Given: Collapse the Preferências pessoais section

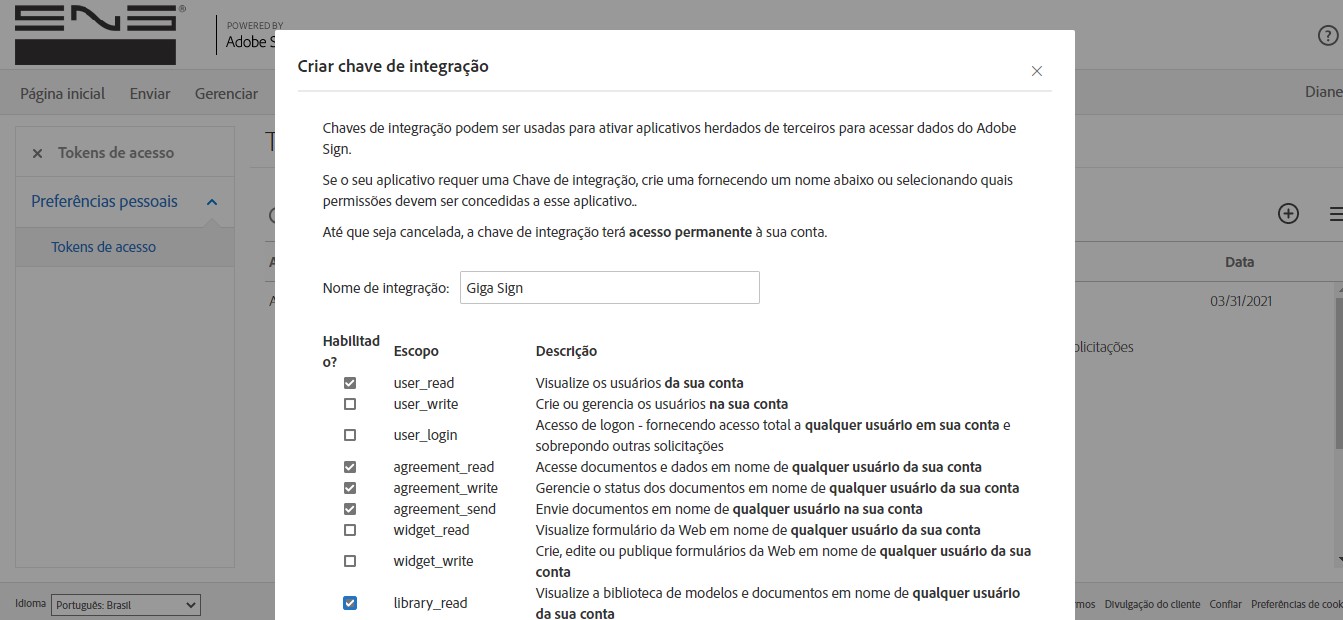Looking at the screenshot, I should point(212,202).
